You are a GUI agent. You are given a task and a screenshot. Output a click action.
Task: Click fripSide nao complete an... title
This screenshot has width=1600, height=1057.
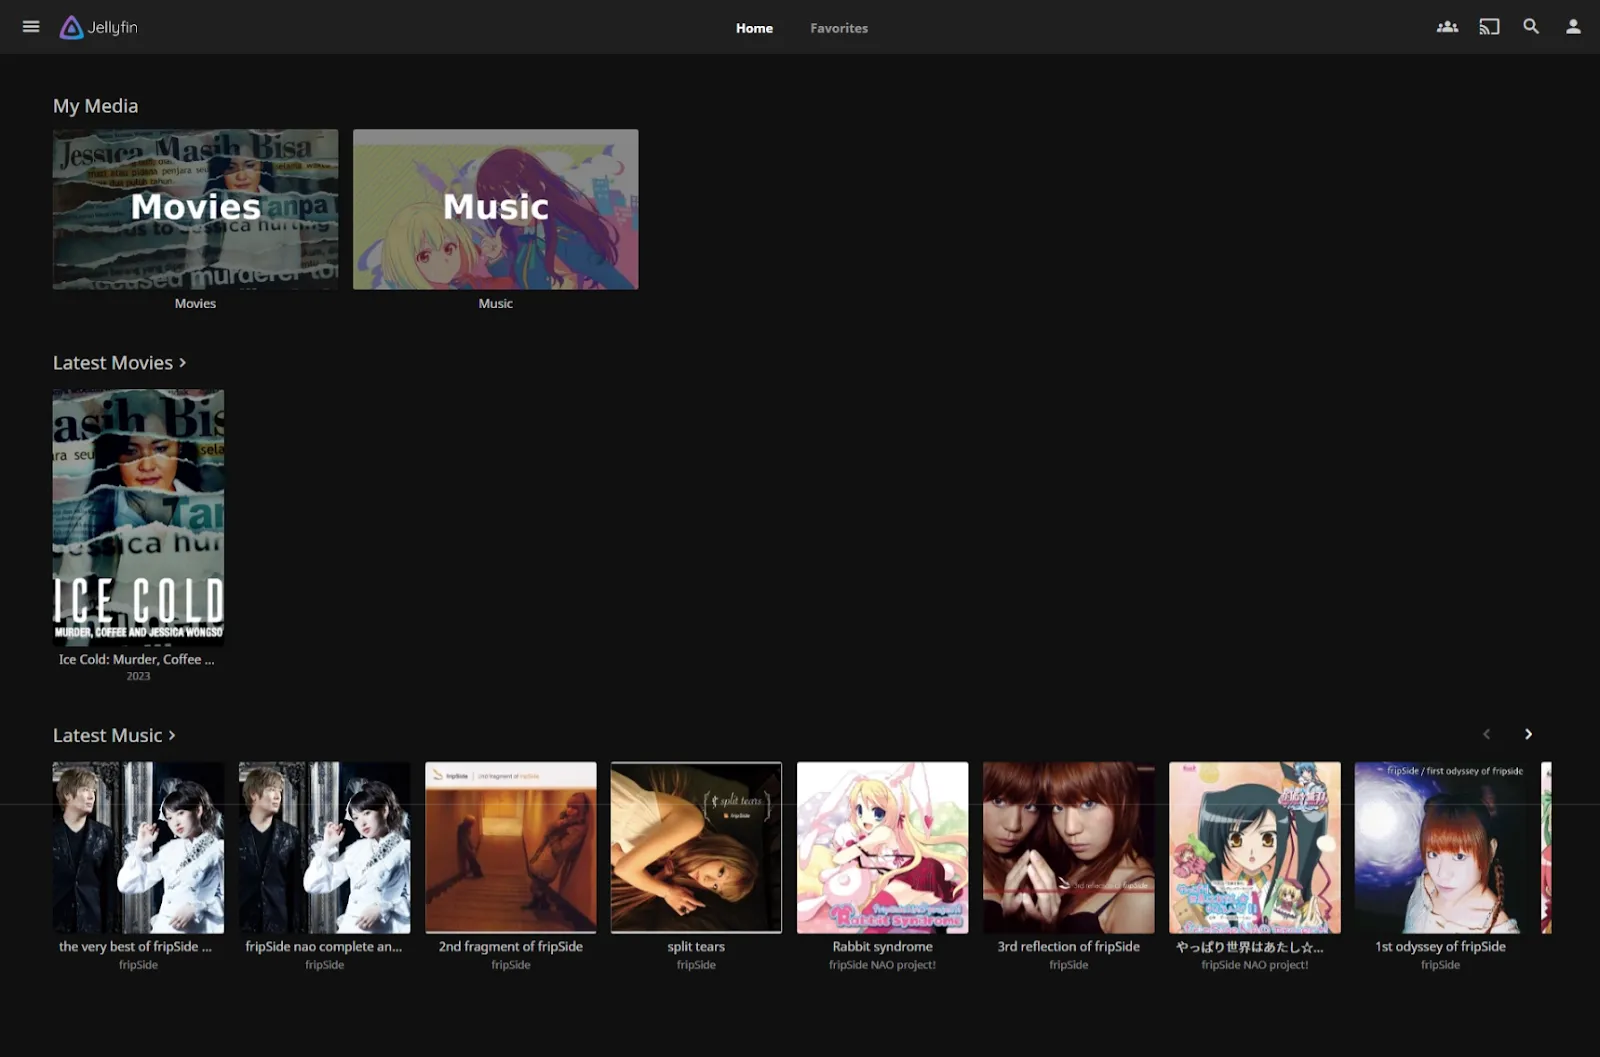pyautogui.click(x=324, y=946)
